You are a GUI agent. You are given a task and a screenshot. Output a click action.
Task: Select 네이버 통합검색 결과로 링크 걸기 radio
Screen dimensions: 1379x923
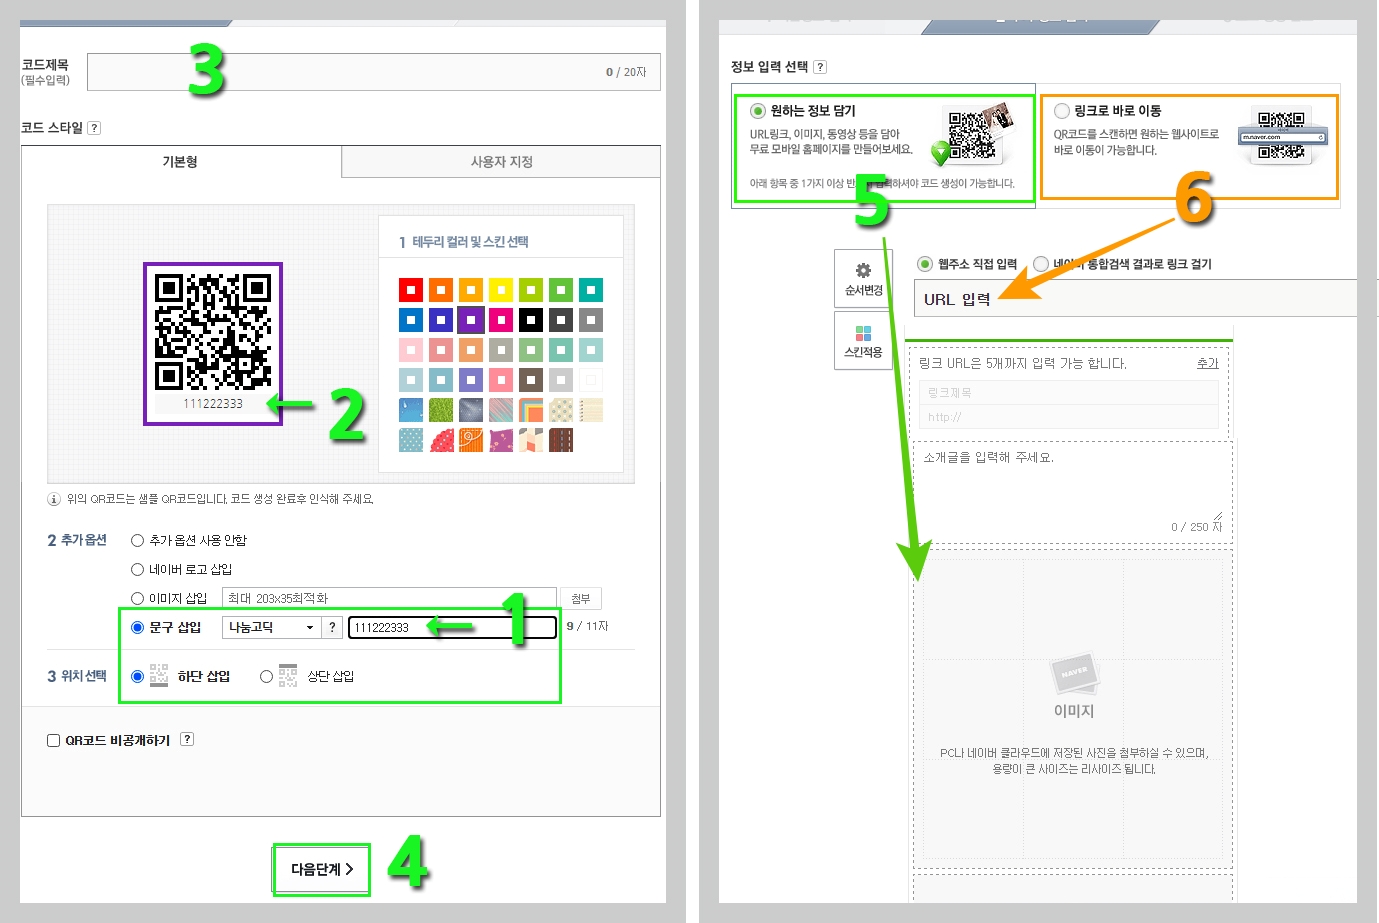[x=1041, y=264]
